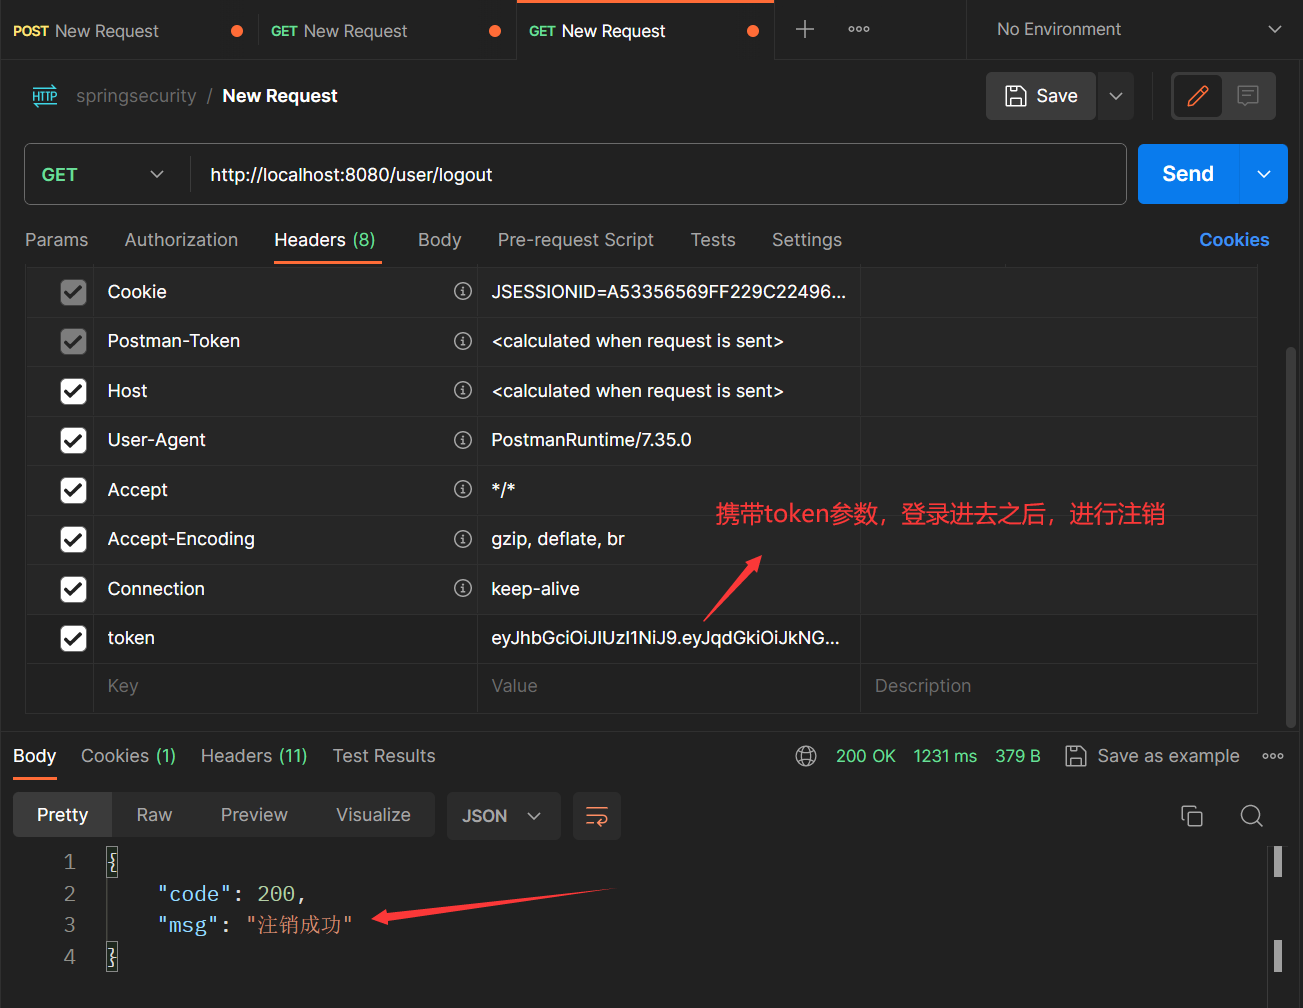The image size is (1303, 1008).
Task: Click the token header value cell
Action: coord(668,638)
